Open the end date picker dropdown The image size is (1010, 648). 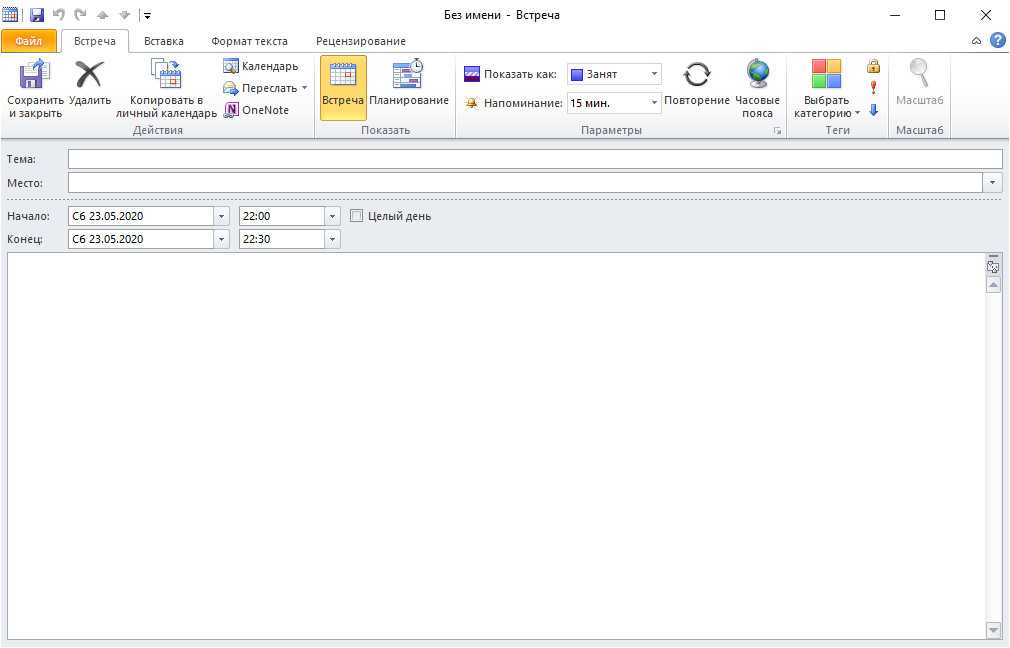click(x=221, y=239)
